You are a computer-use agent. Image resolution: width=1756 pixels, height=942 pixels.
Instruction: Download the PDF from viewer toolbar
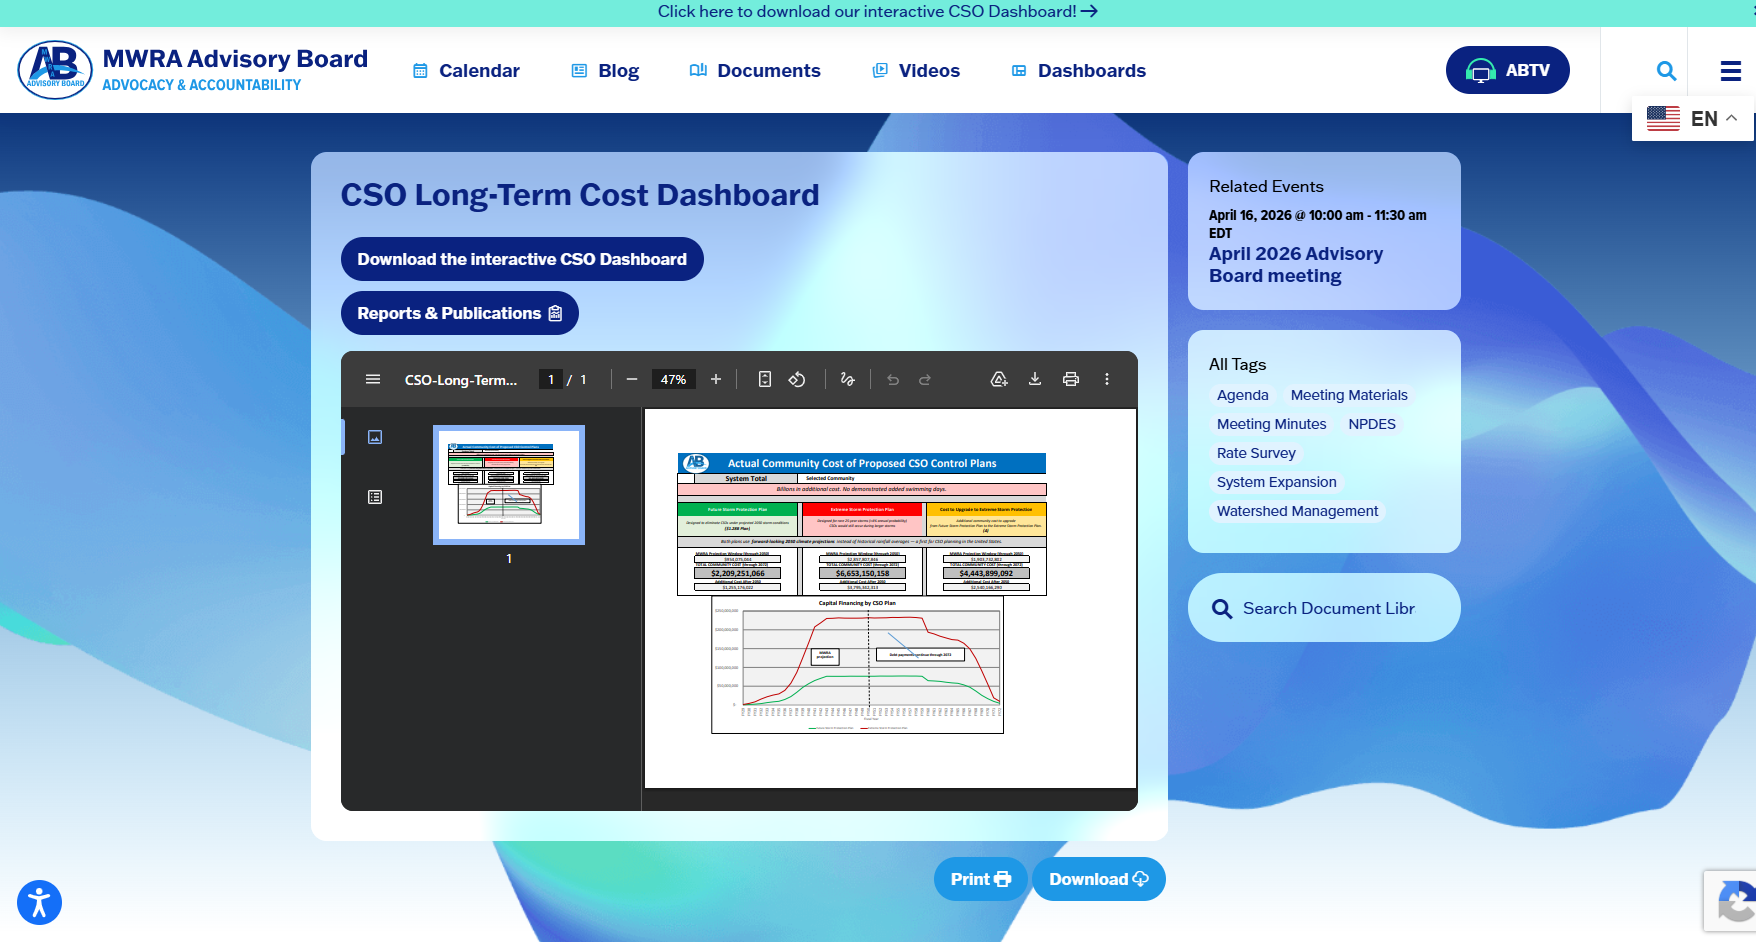pyautogui.click(x=1035, y=379)
